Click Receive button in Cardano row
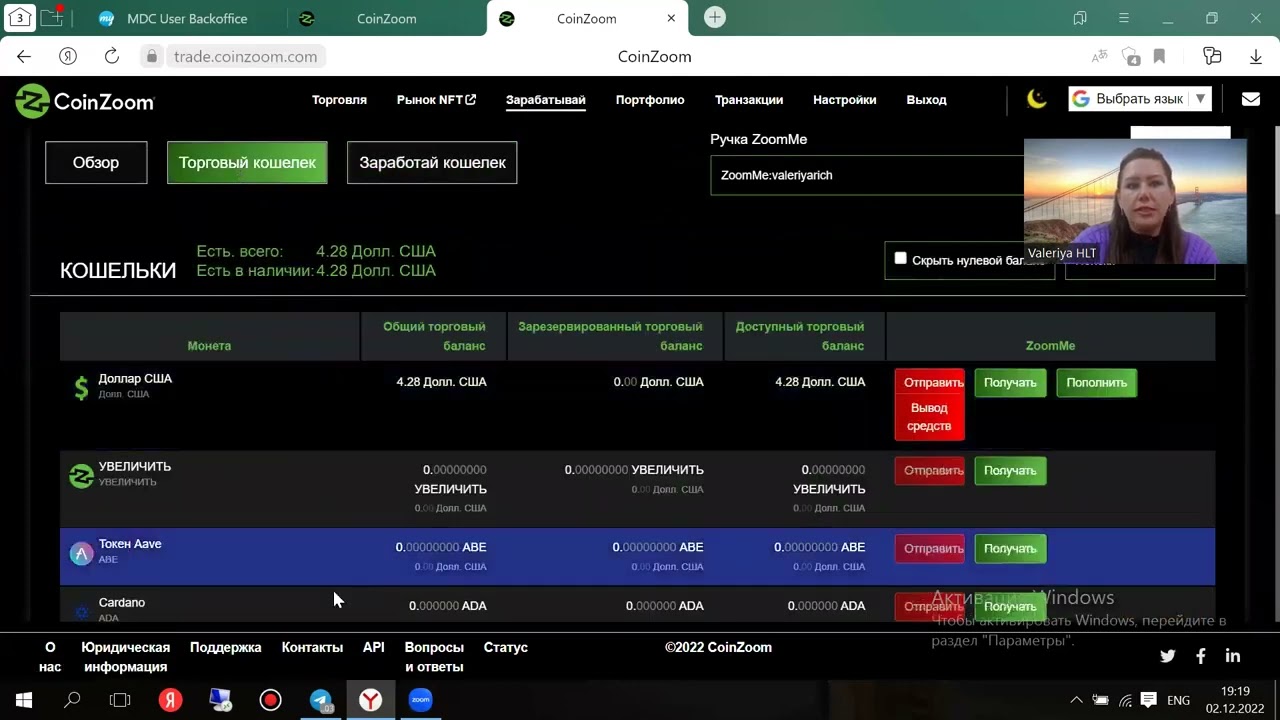Image resolution: width=1280 pixels, height=720 pixels. click(x=1010, y=607)
